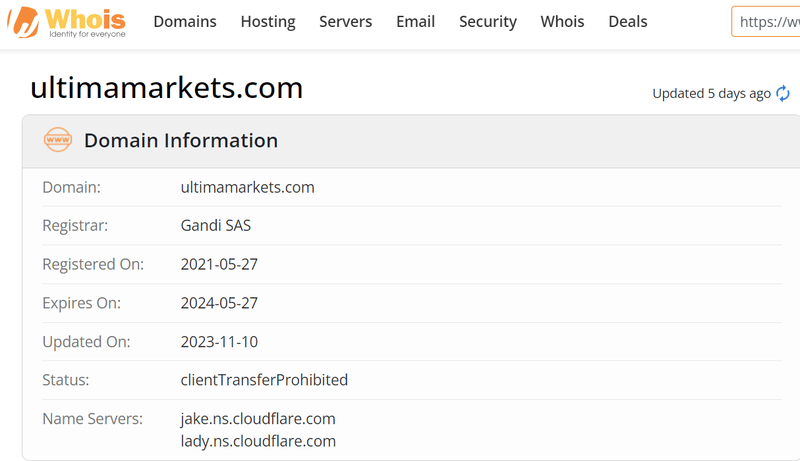Screen dimensions: 800x461
Task: Click the 'Domain:' label
Action: [71, 187]
